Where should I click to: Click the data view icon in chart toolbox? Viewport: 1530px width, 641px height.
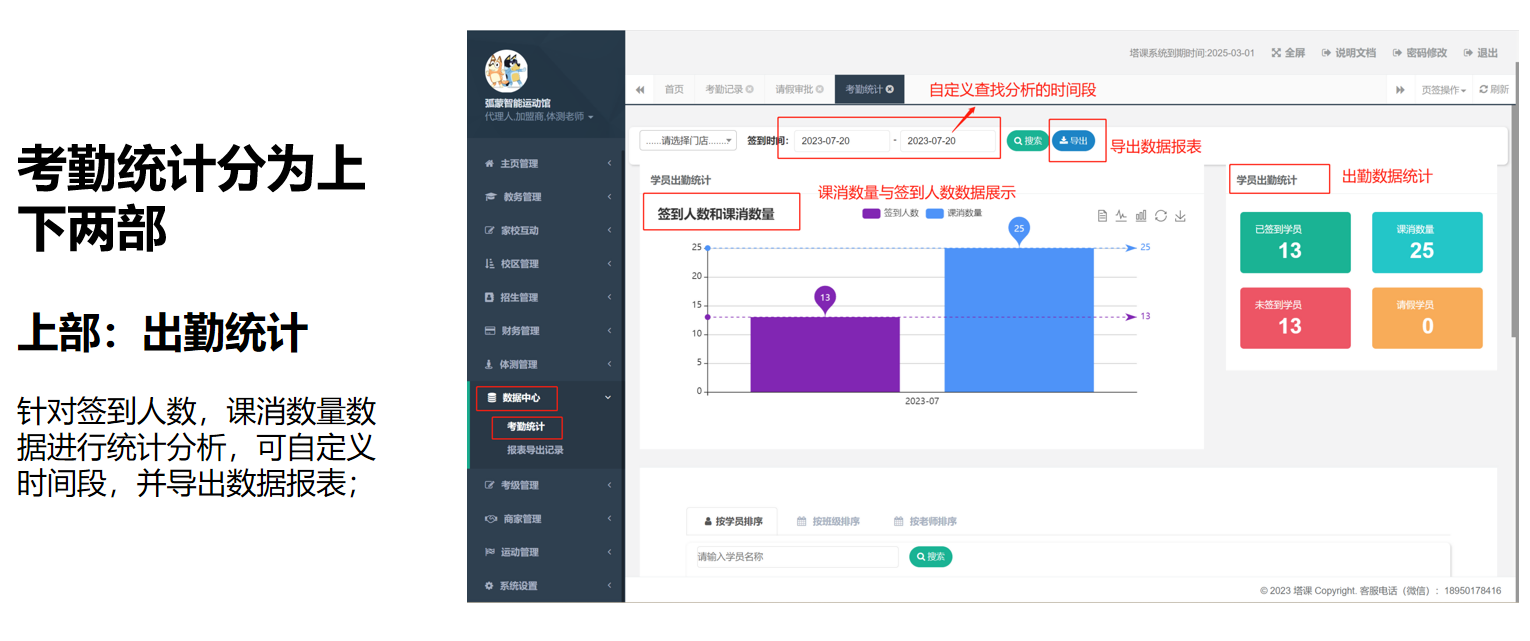pyautogui.click(x=1102, y=216)
